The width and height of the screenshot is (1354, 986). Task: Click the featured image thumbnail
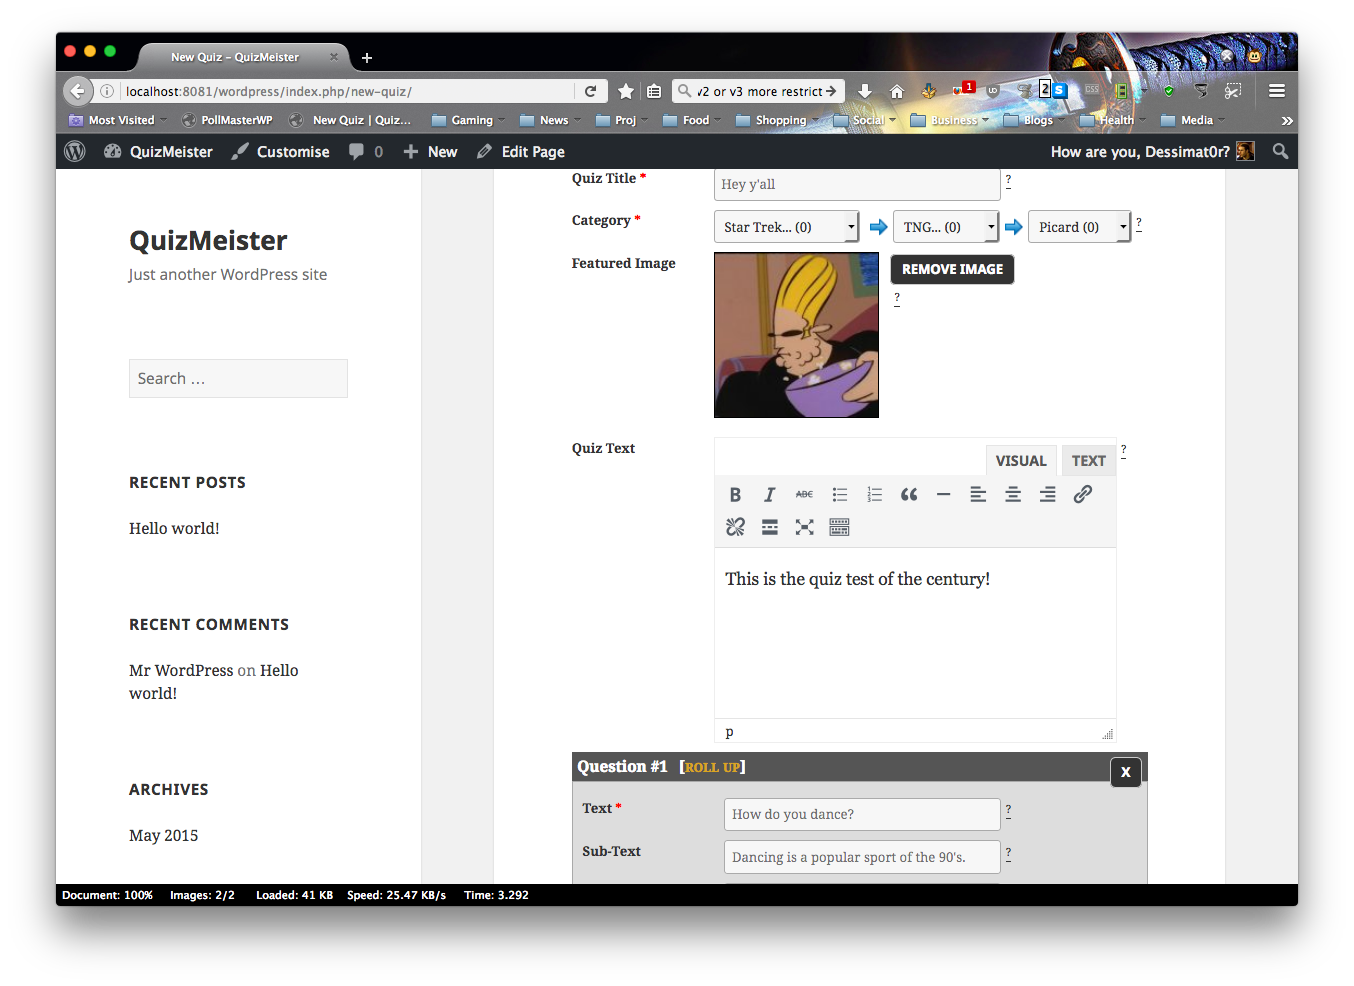click(796, 335)
